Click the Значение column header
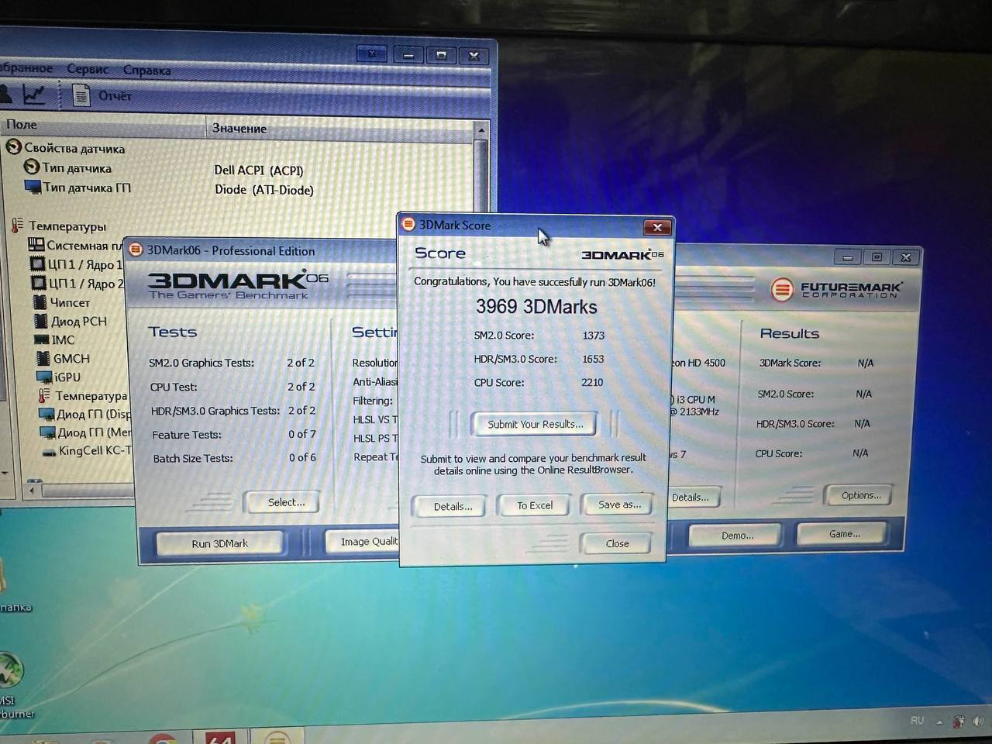The width and height of the screenshot is (992, 744). click(x=342, y=128)
